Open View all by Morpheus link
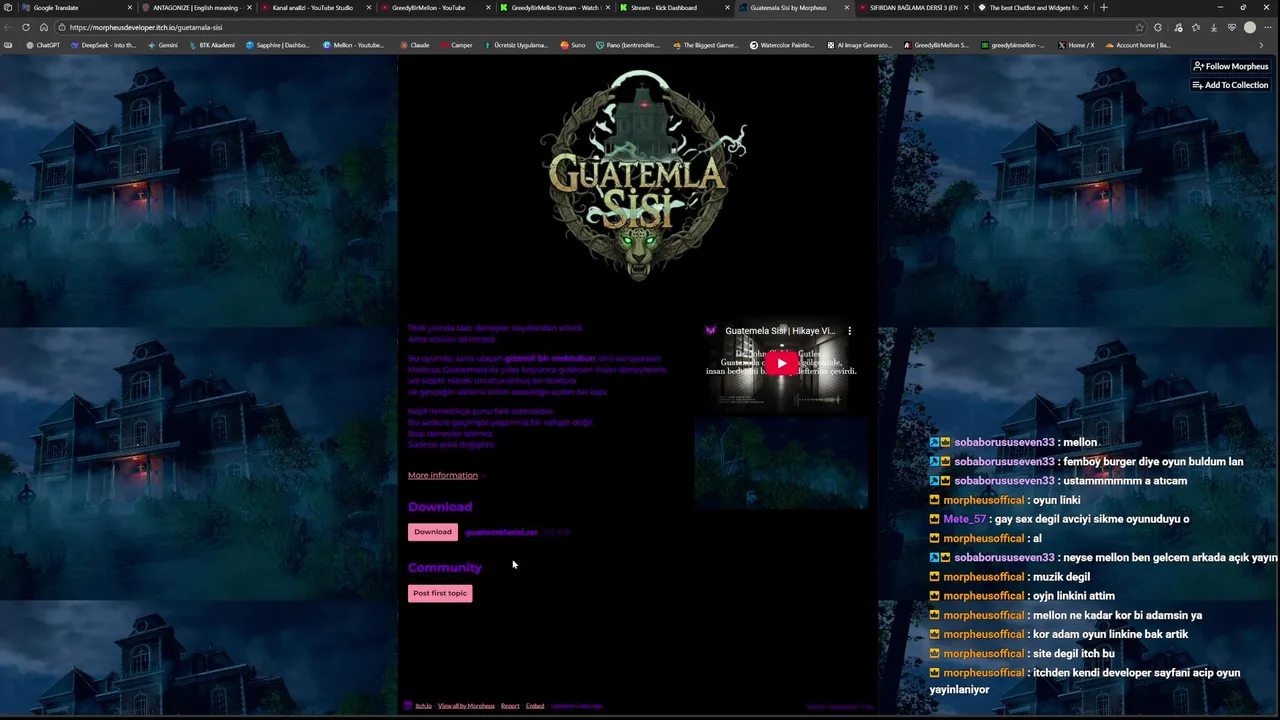 466,706
